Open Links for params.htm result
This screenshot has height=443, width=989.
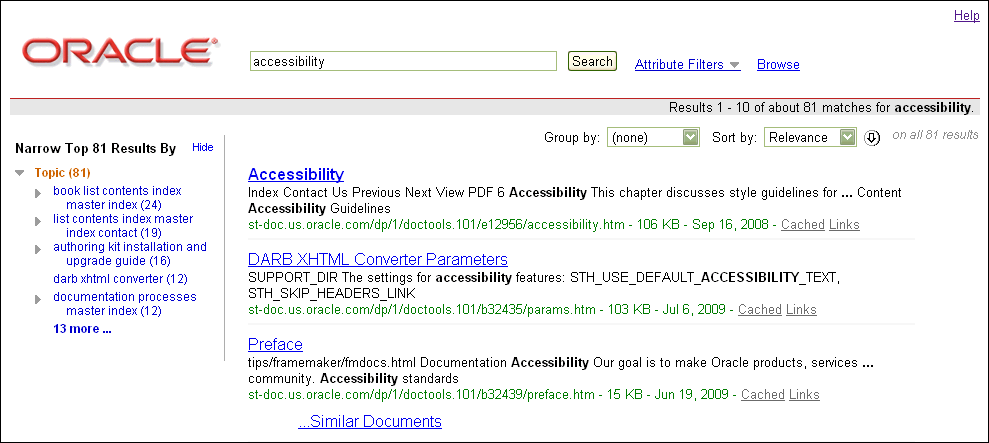click(801, 310)
